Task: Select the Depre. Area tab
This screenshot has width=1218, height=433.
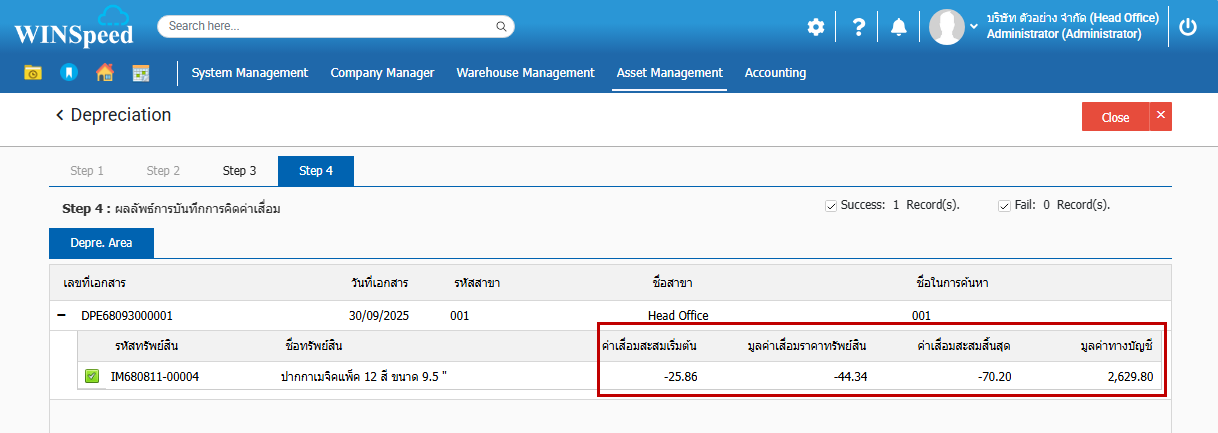Action: click(100, 242)
